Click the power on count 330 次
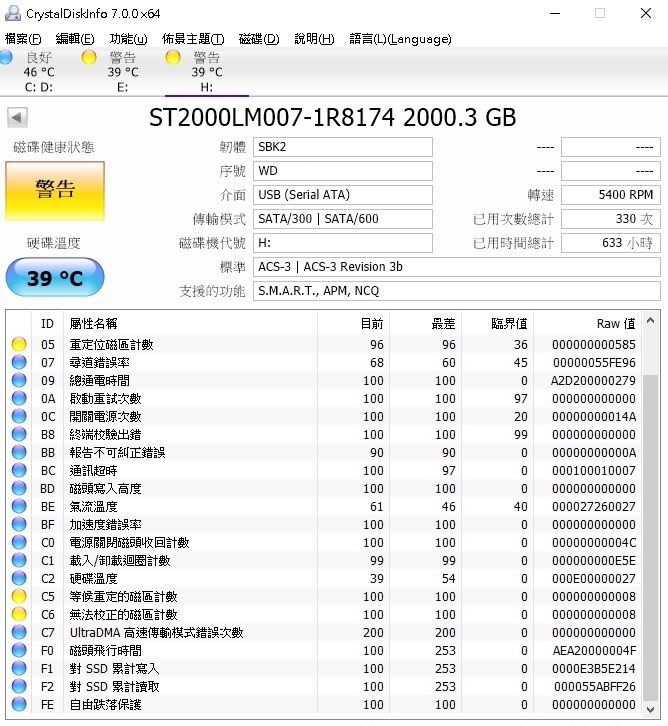Viewport: 668px width, 726px height. coord(611,219)
